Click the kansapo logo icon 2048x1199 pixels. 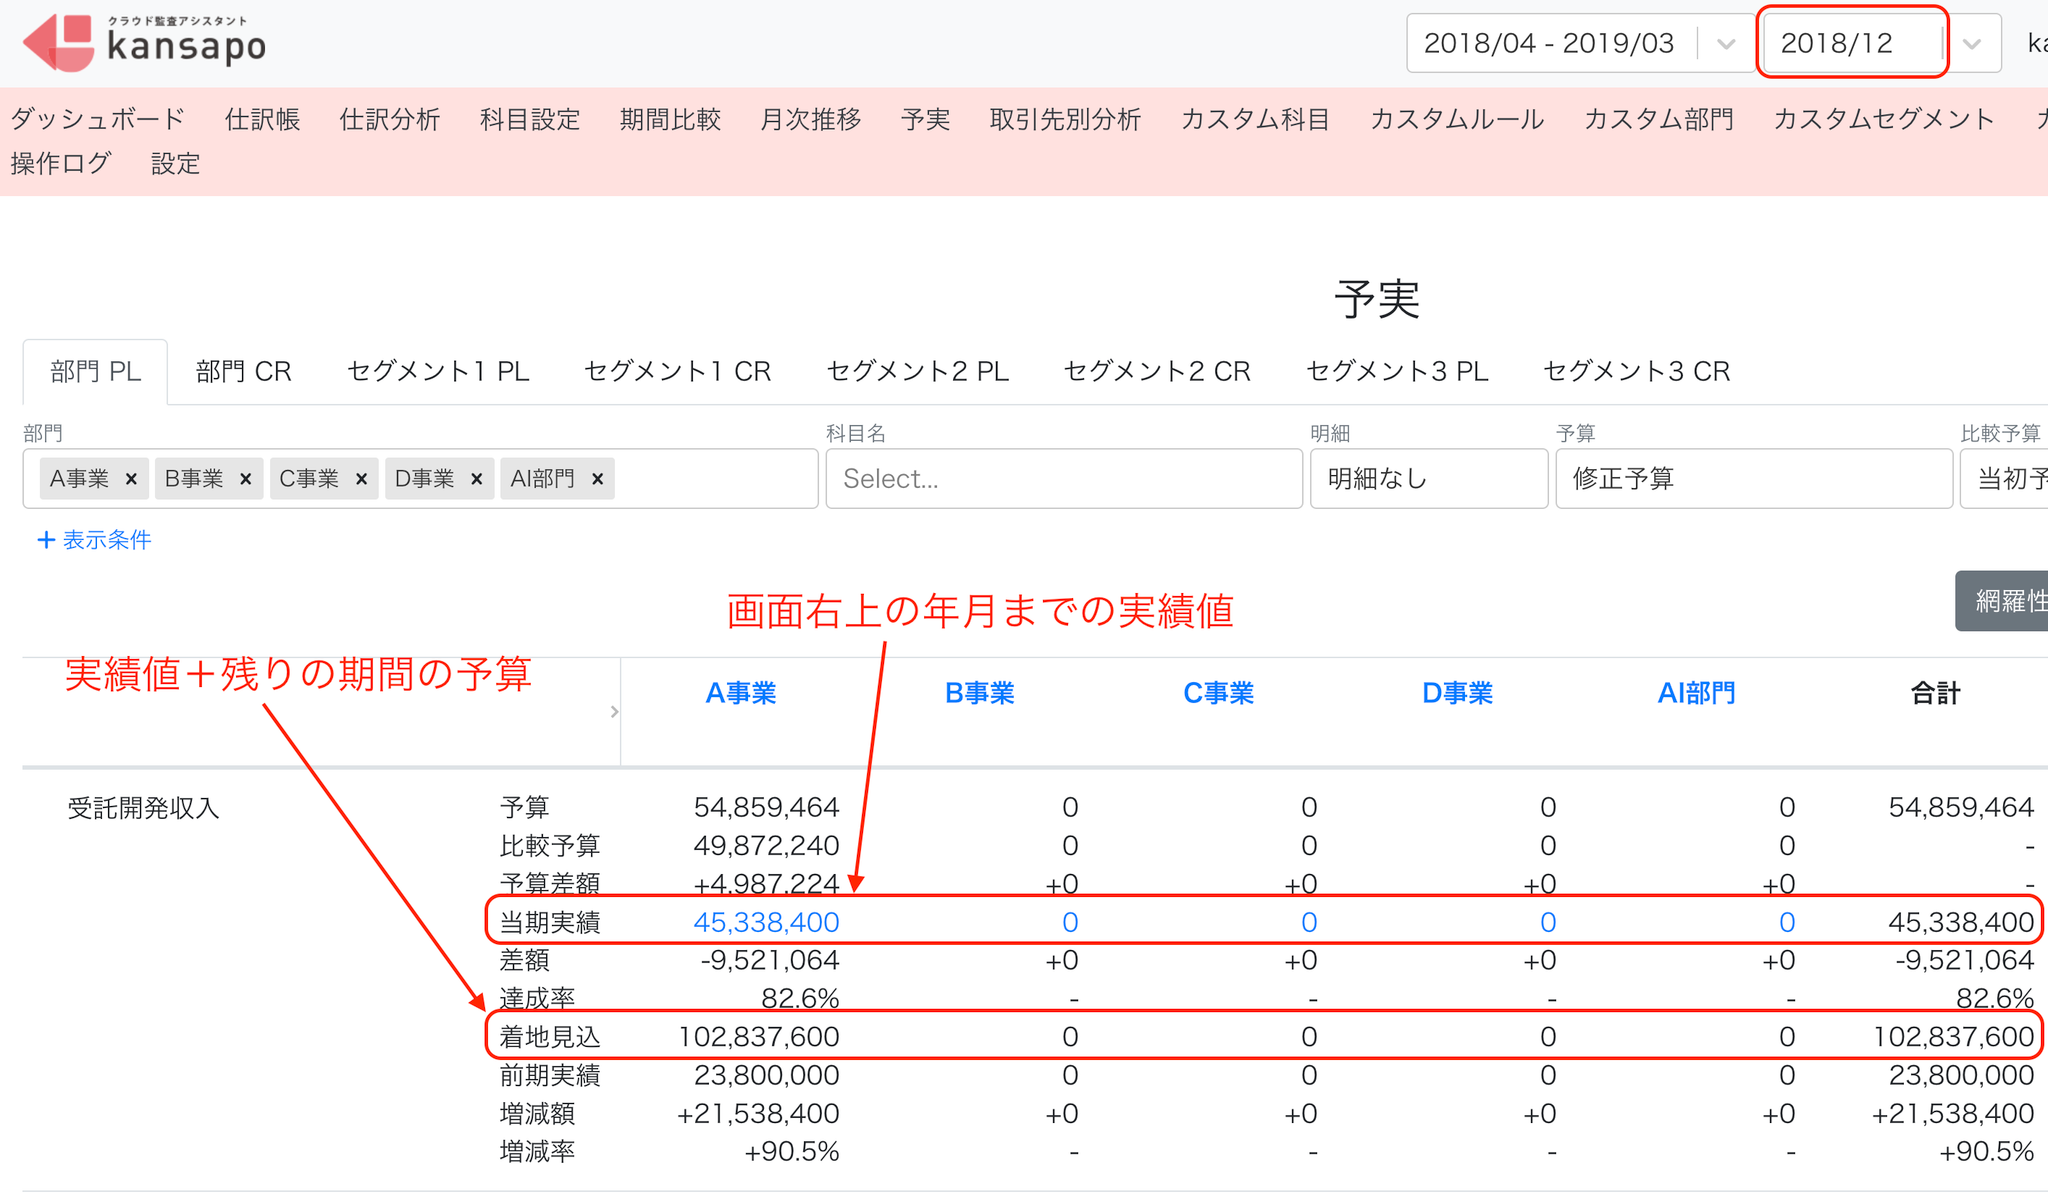pyautogui.click(x=59, y=43)
